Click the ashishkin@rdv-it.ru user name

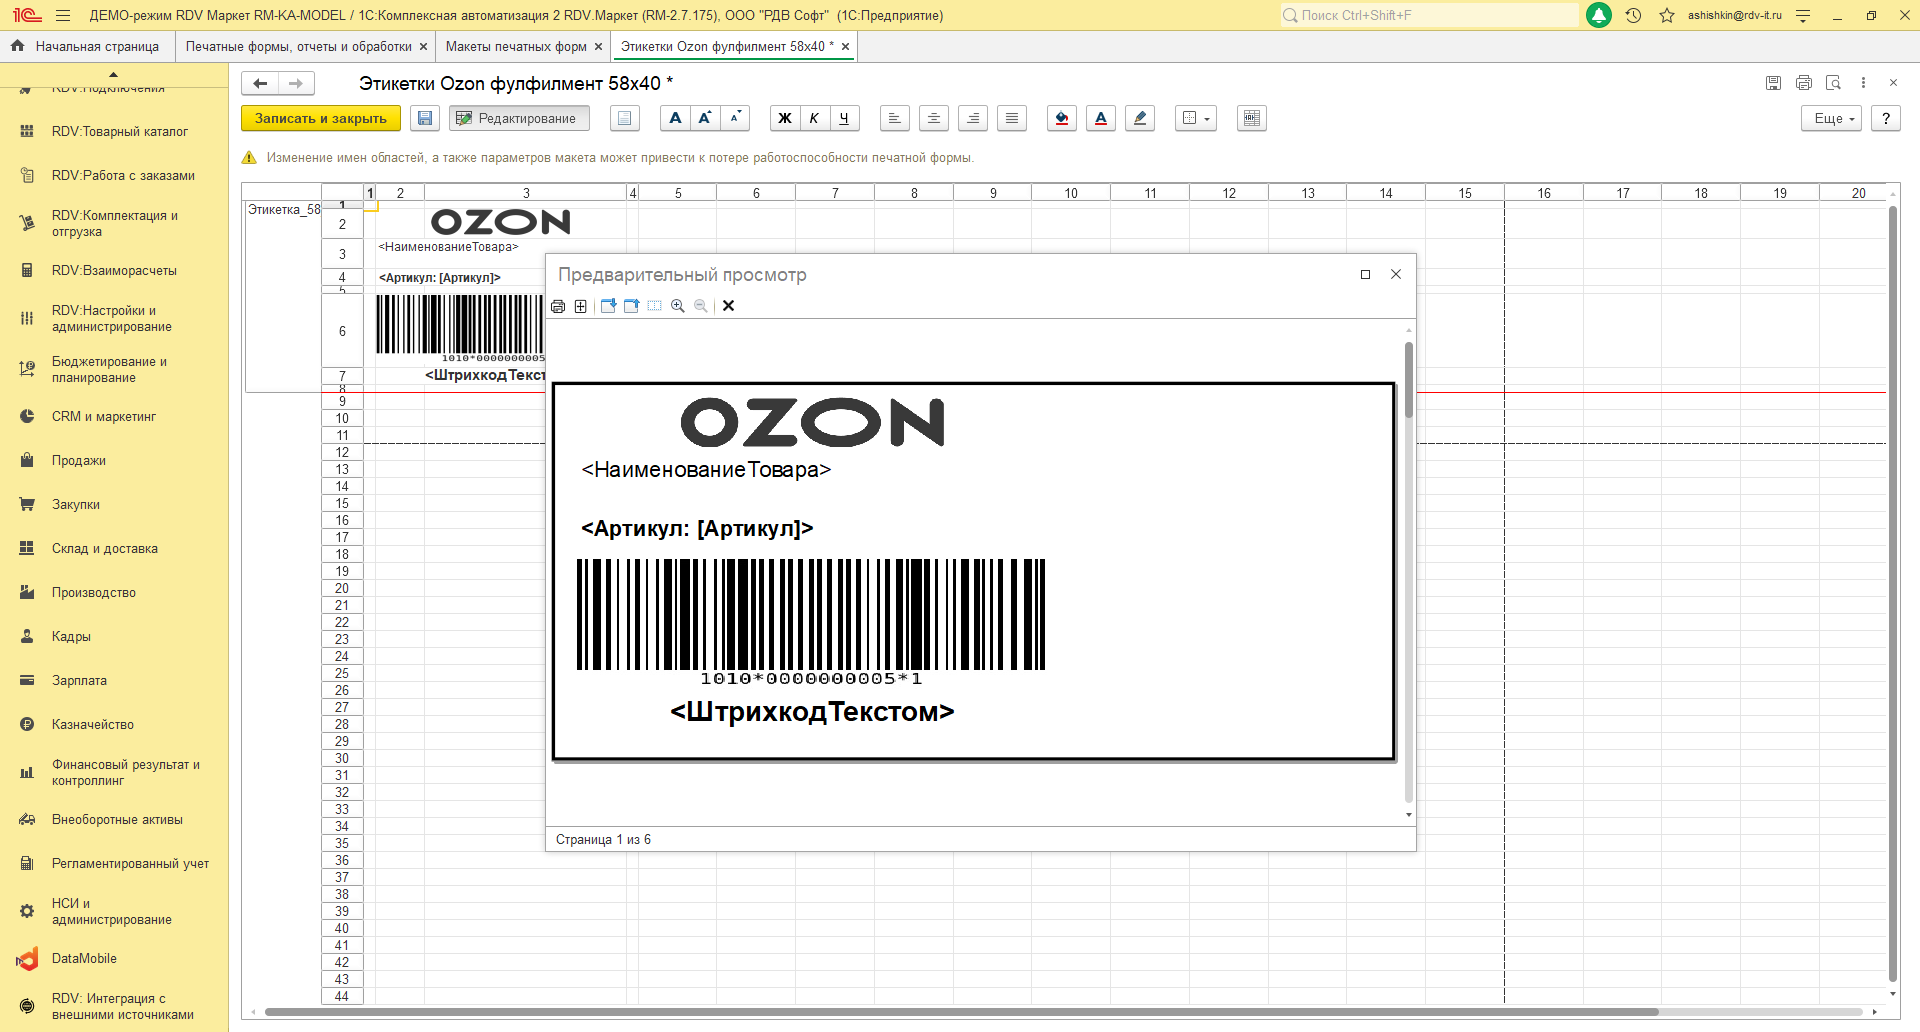[1735, 15]
